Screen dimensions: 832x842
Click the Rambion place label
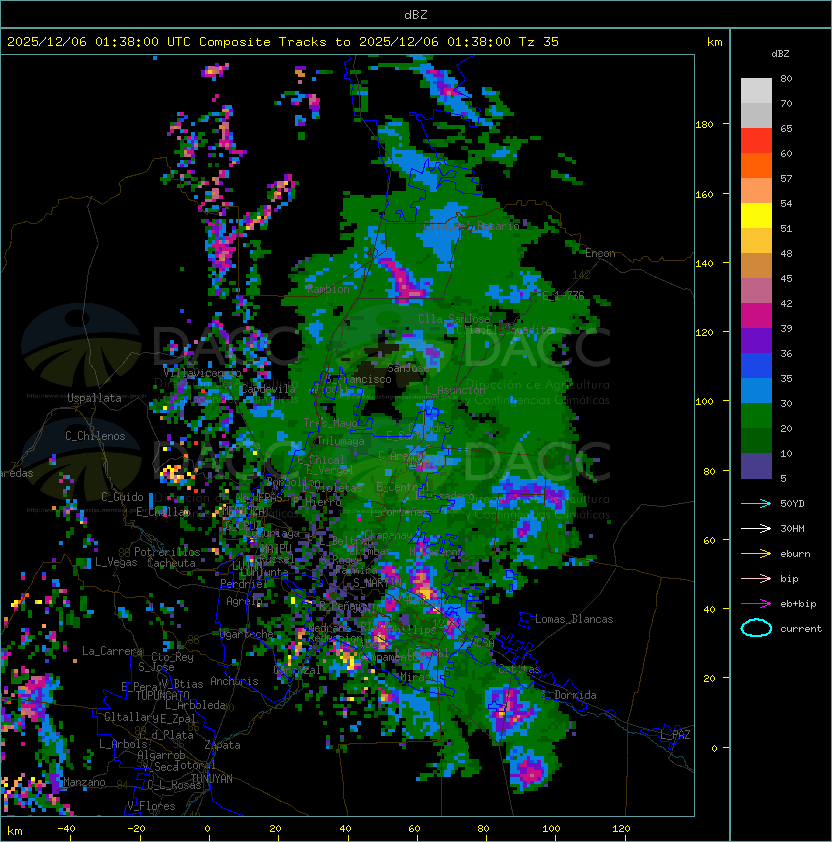328,289
